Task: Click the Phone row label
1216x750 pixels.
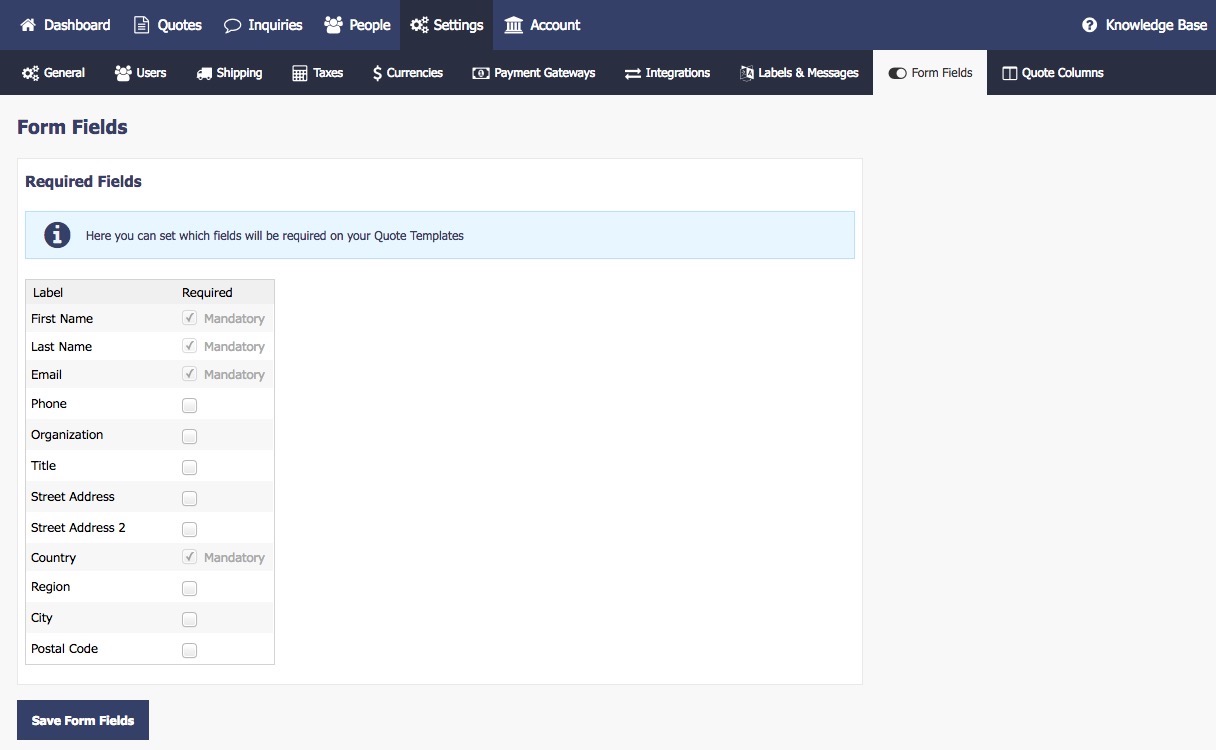Action: click(49, 404)
